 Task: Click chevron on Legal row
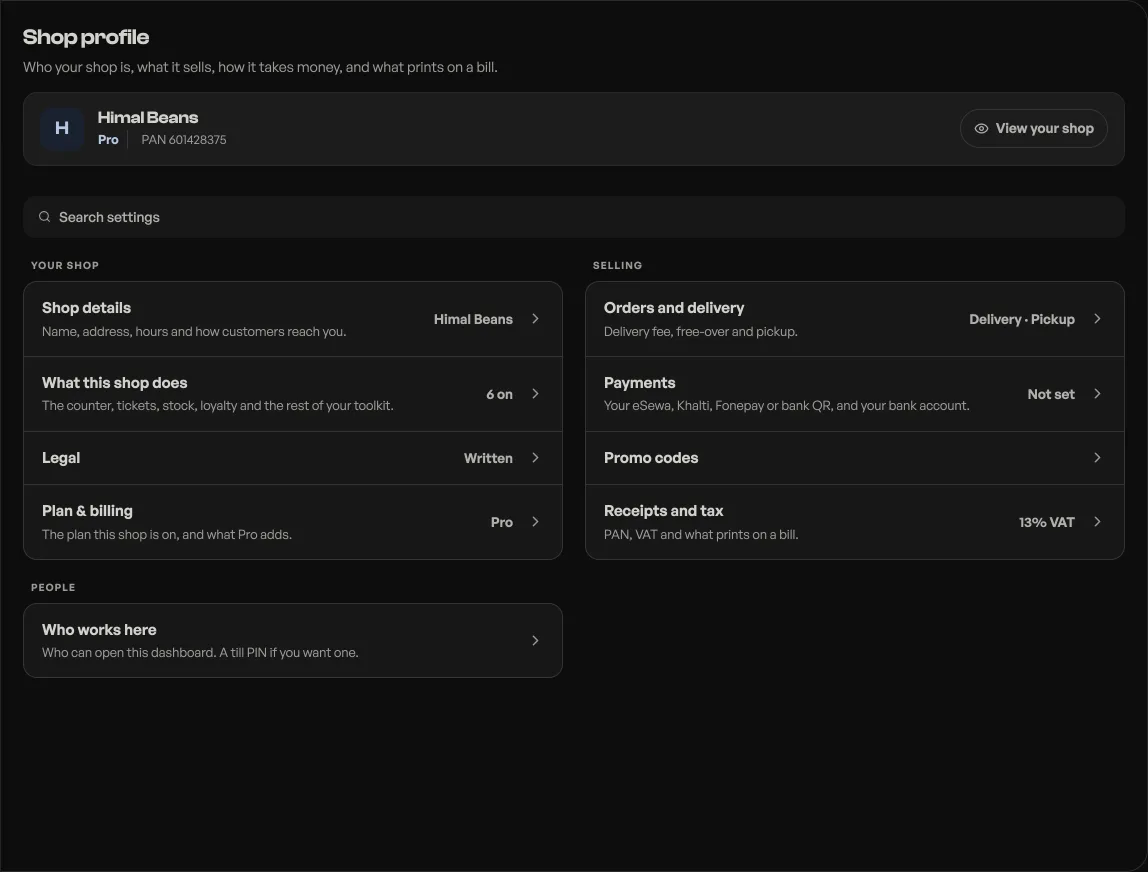535,458
